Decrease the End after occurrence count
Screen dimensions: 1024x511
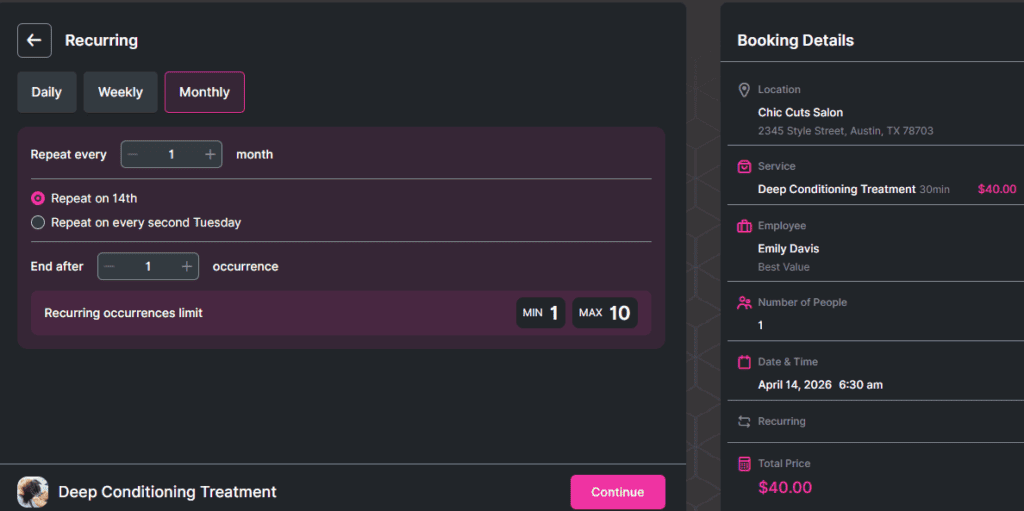(109, 267)
